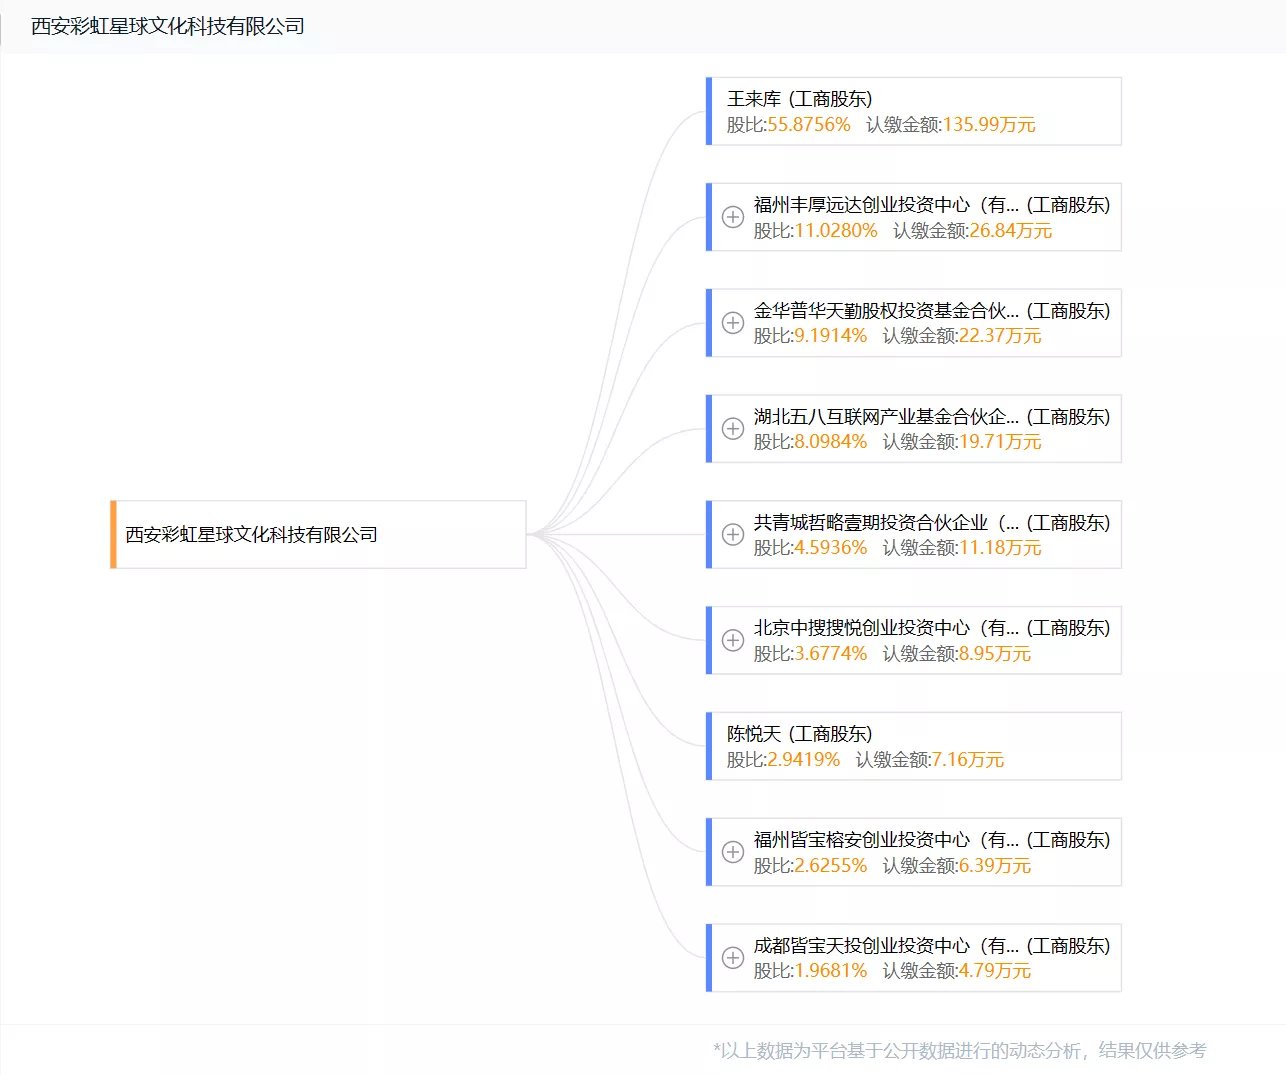This screenshot has width=1286, height=1075.
Task: Expand 共青城哲略壹期投资合伙企业 shareholder node
Action: pyautogui.click(x=733, y=535)
